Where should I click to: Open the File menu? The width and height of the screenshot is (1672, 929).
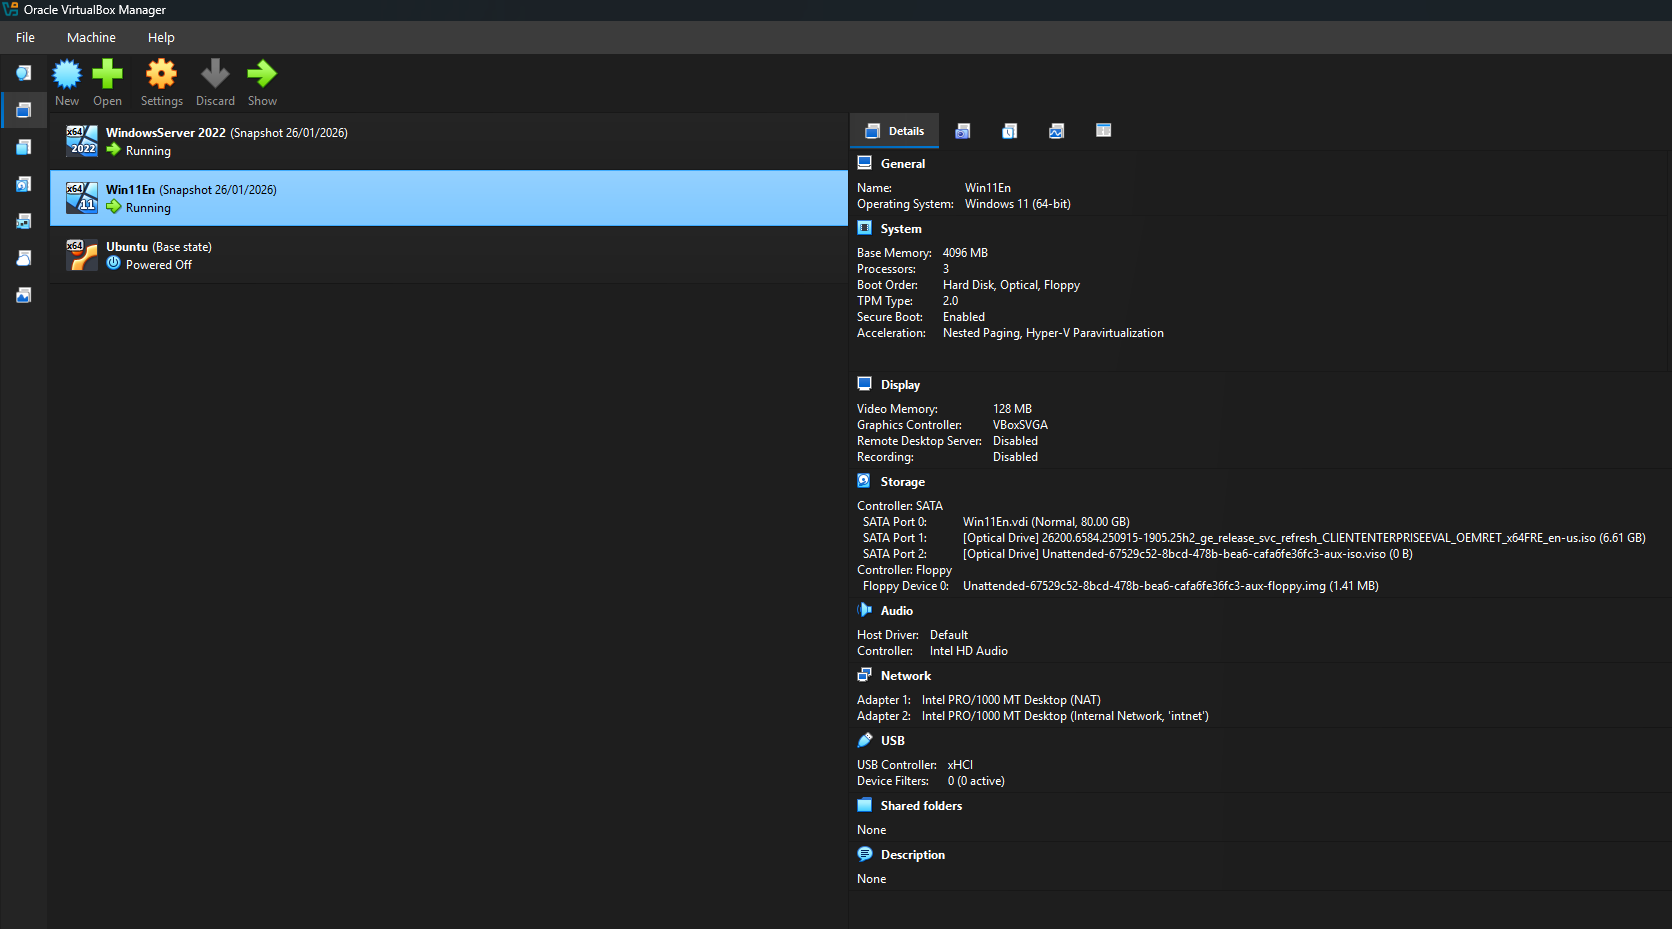(x=26, y=38)
